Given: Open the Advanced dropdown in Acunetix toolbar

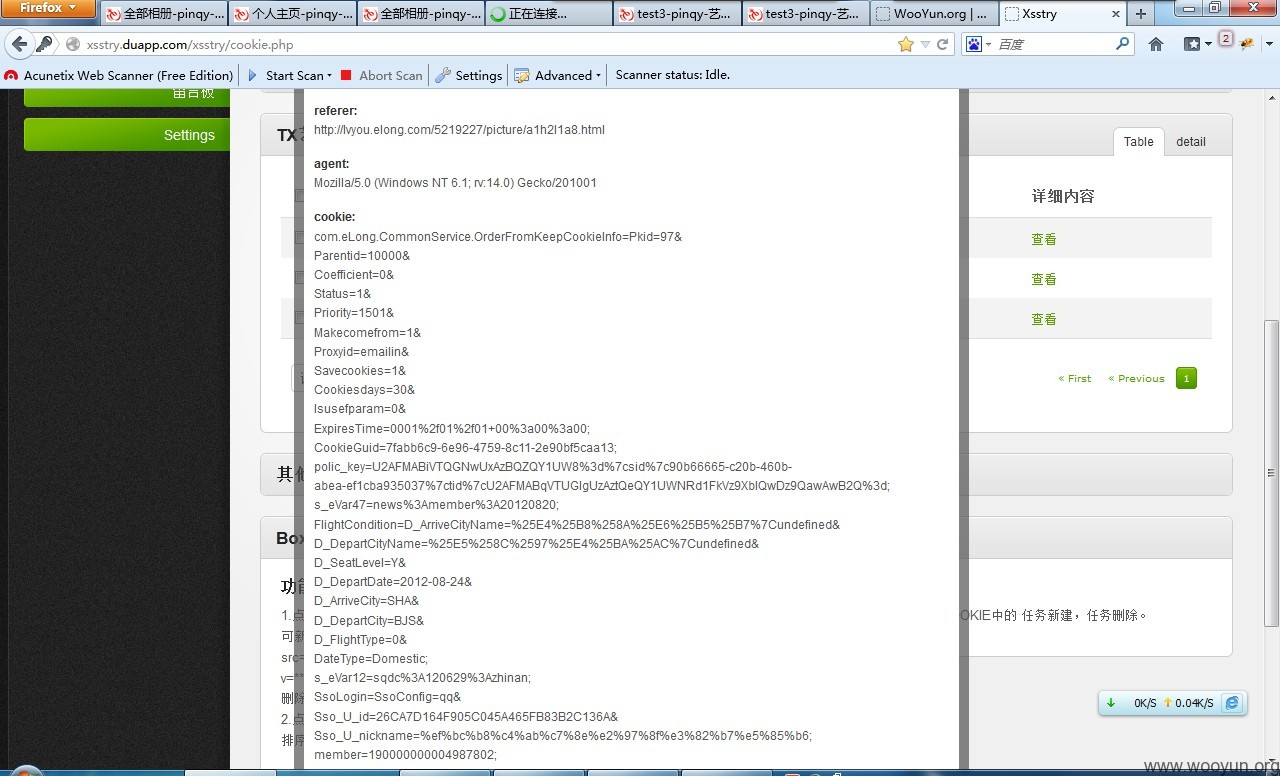Looking at the screenshot, I should coord(557,75).
